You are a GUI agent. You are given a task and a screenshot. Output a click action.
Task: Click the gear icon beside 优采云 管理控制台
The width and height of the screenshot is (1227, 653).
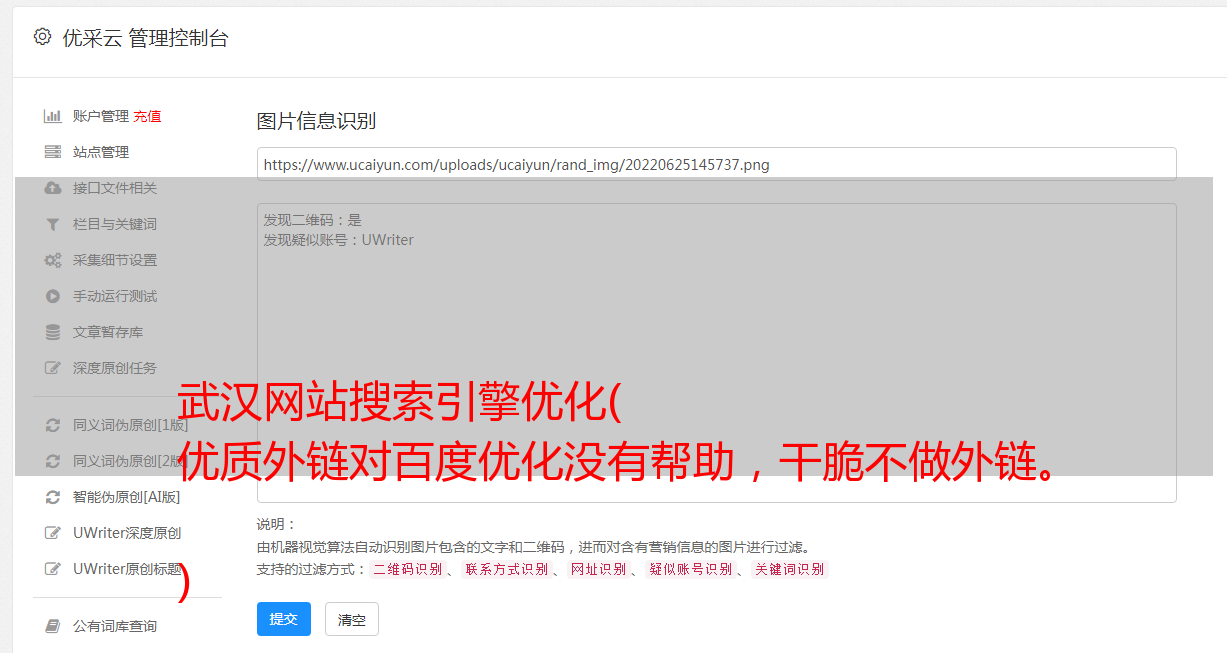(x=42, y=37)
